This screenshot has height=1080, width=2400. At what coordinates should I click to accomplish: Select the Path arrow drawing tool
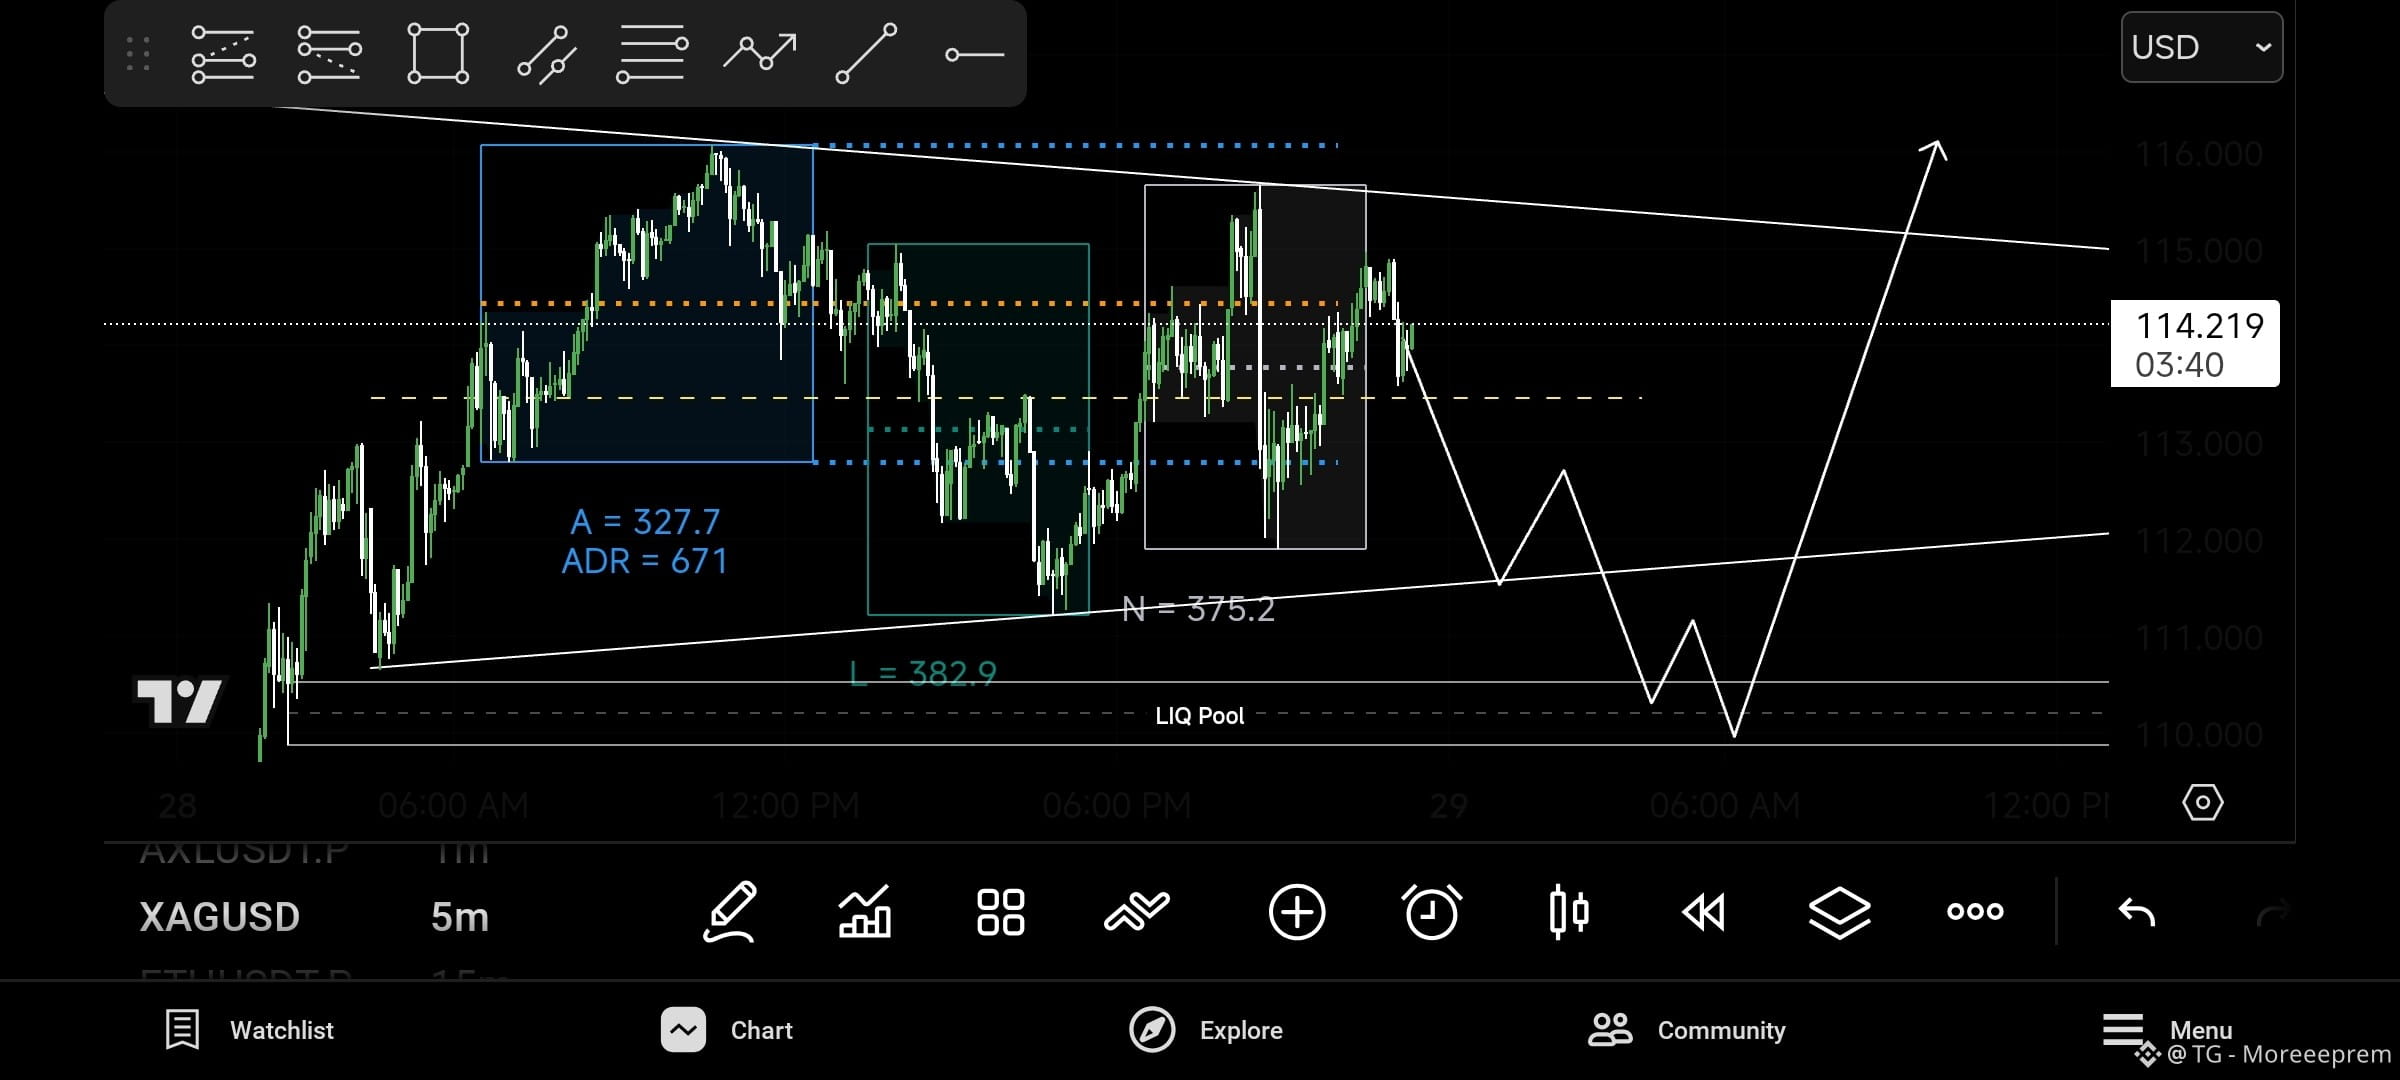(760, 52)
